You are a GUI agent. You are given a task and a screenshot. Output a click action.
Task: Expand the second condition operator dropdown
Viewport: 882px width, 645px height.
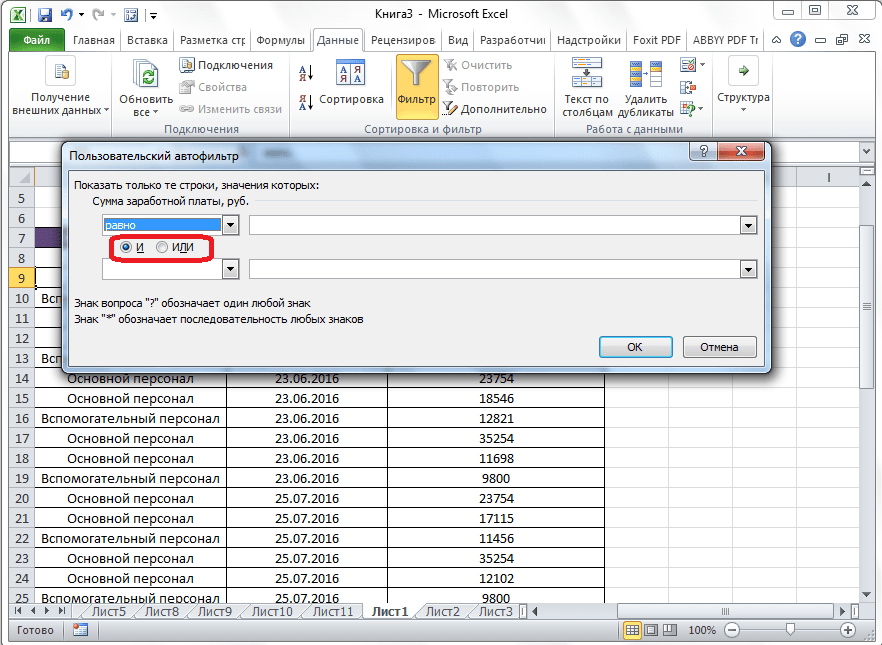coord(231,269)
